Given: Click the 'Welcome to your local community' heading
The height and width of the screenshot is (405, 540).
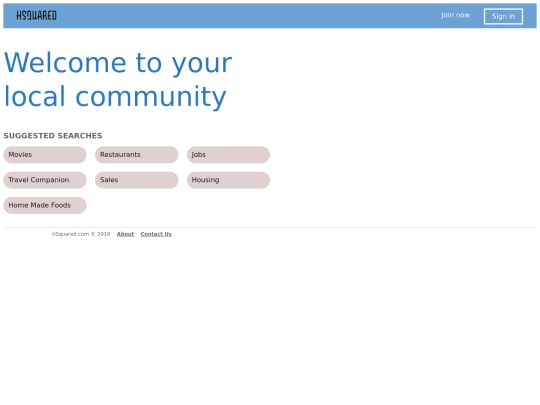Looking at the screenshot, I should click(x=118, y=80).
